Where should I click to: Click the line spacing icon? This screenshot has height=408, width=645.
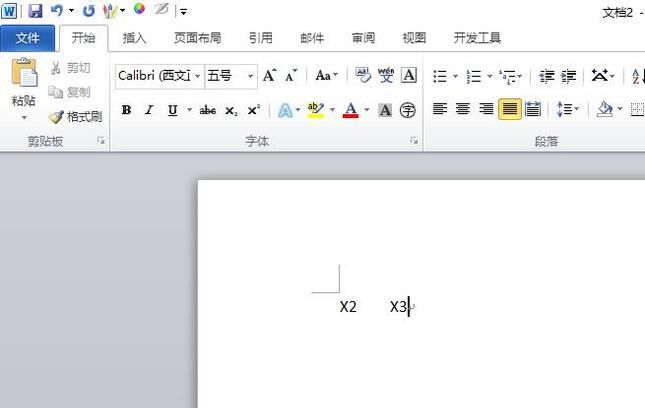click(x=564, y=109)
